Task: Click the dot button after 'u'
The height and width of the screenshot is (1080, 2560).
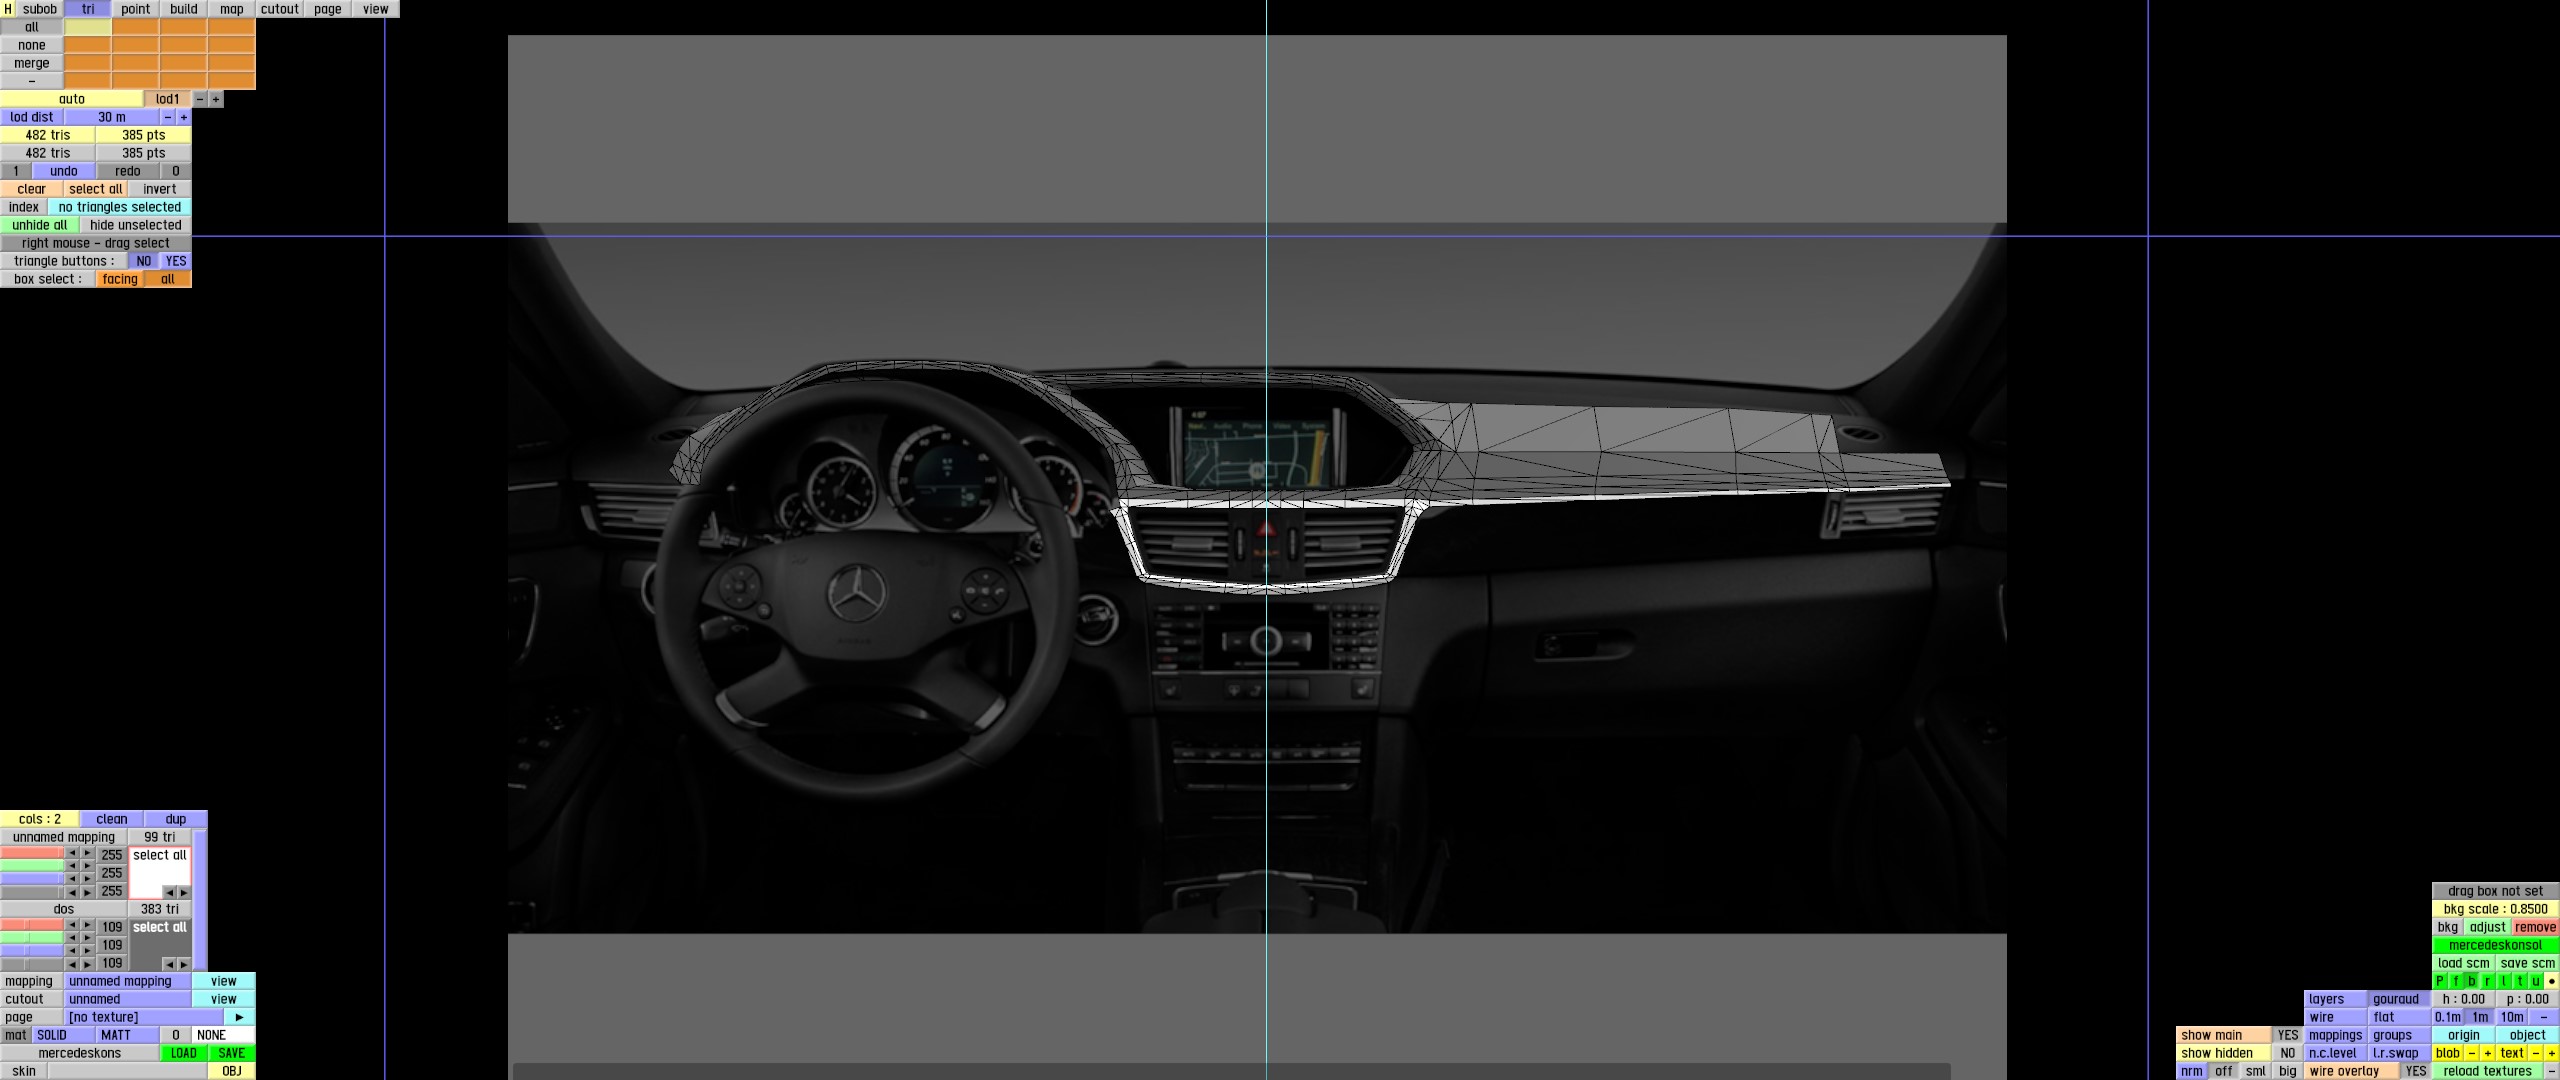Action: click(2551, 981)
